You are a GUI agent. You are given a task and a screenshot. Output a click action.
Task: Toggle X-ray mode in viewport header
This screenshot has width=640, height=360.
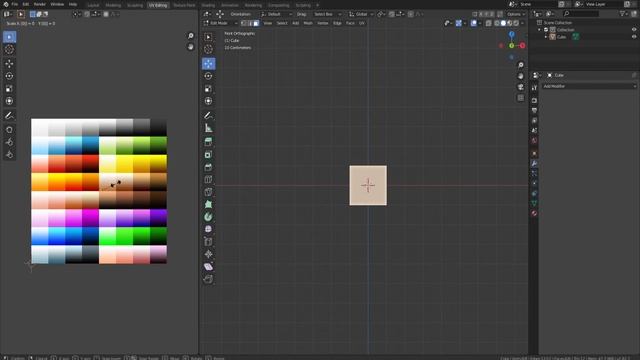pyautogui.click(x=489, y=23)
